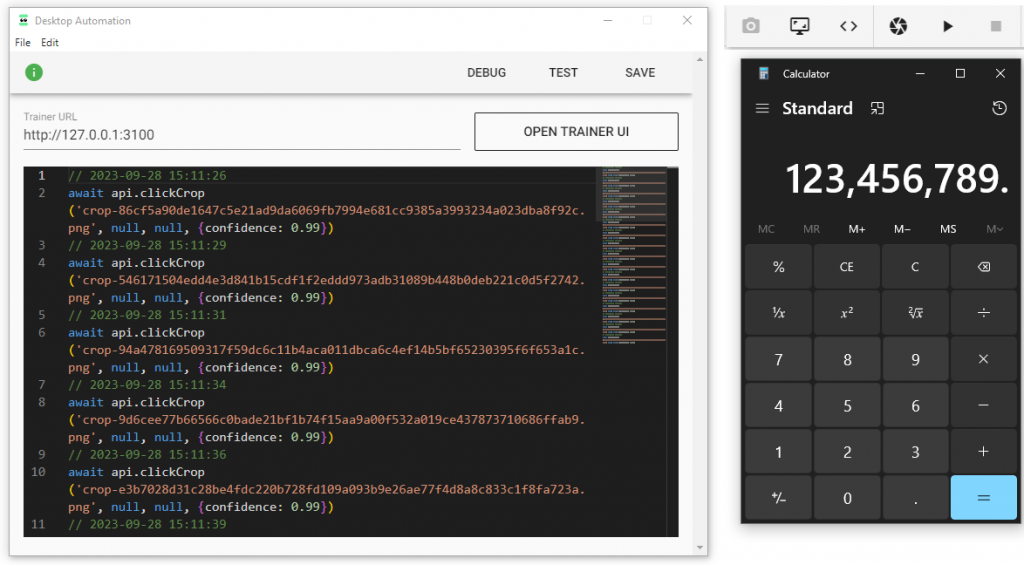Click Calculator M- memory subtract

tap(903, 229)
